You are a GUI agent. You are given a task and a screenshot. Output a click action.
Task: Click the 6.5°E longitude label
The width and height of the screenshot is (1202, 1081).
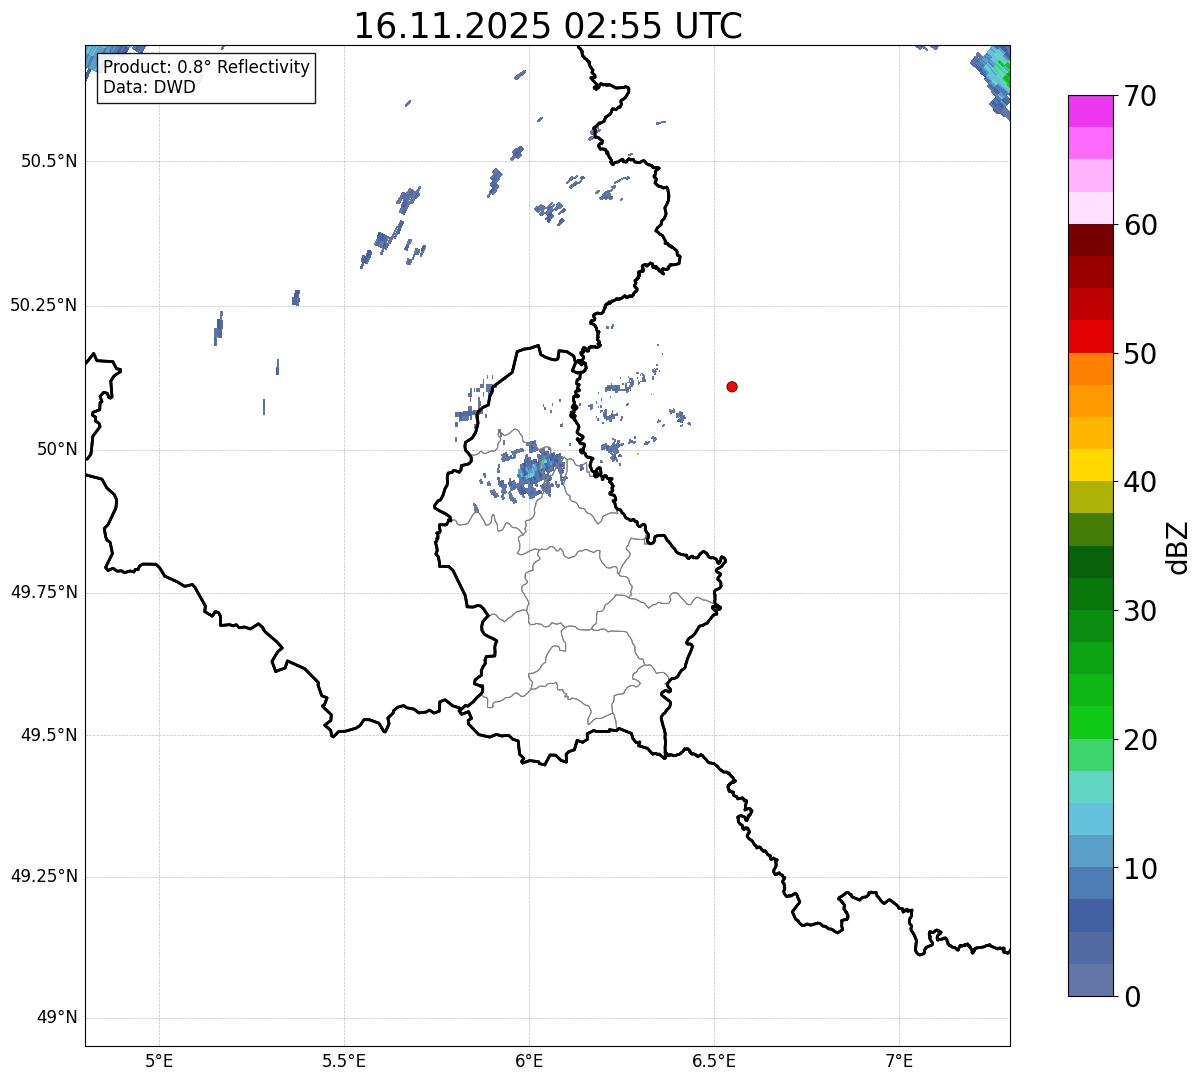point(714,1060)
